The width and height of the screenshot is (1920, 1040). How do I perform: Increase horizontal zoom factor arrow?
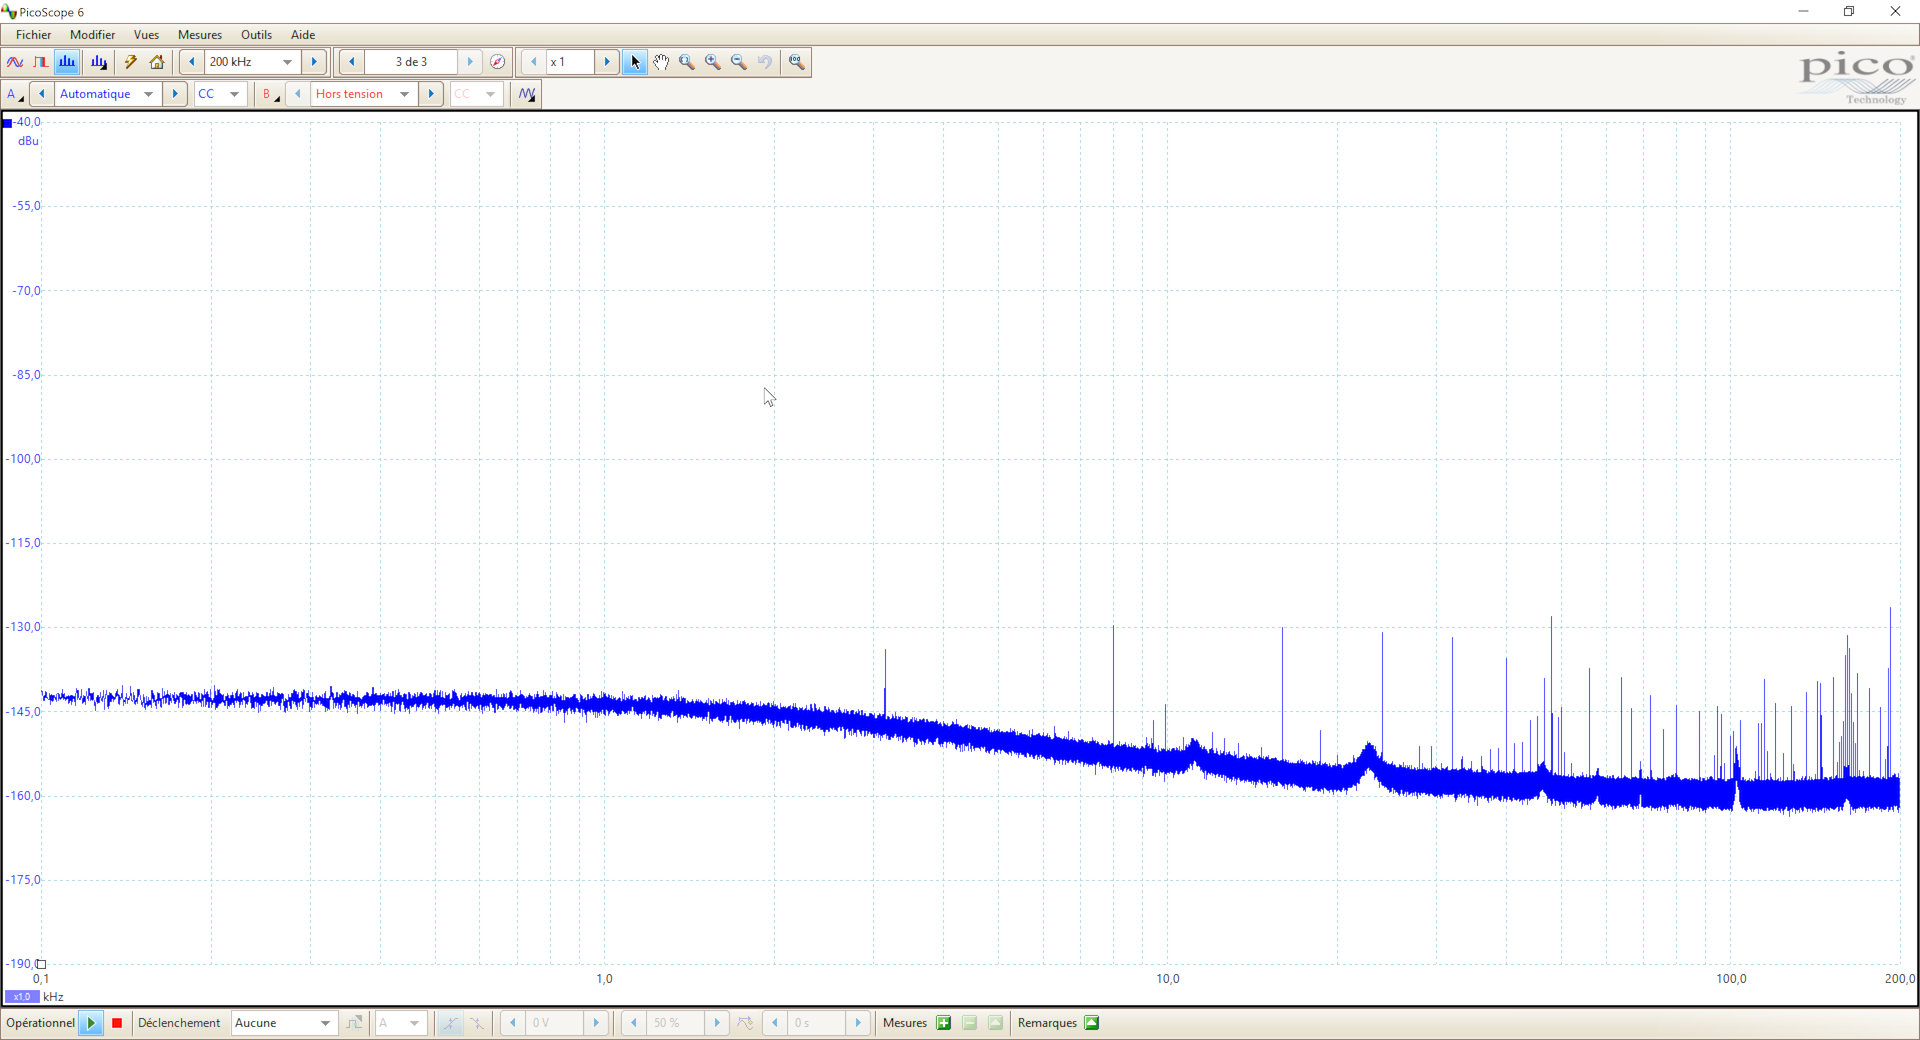click(x=607, y=62)
